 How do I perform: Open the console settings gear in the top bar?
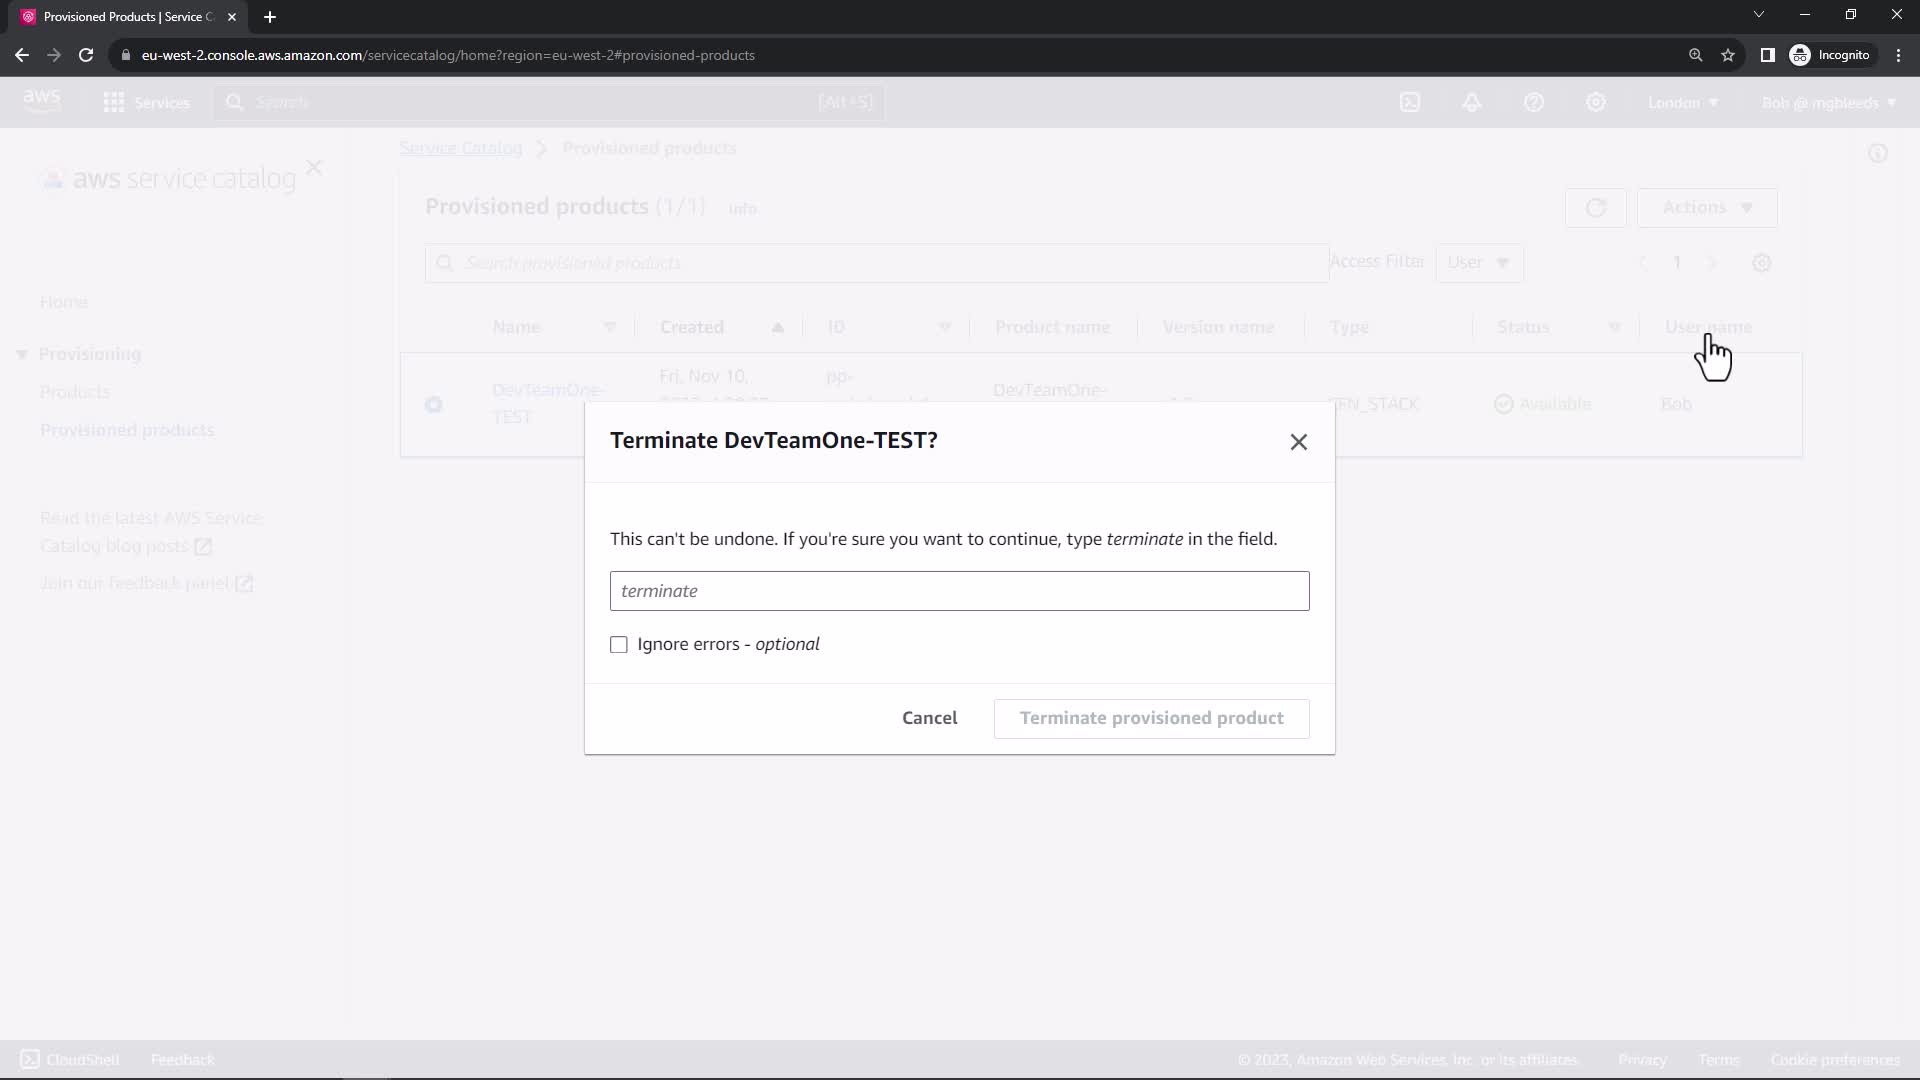tap(1596, 102)
